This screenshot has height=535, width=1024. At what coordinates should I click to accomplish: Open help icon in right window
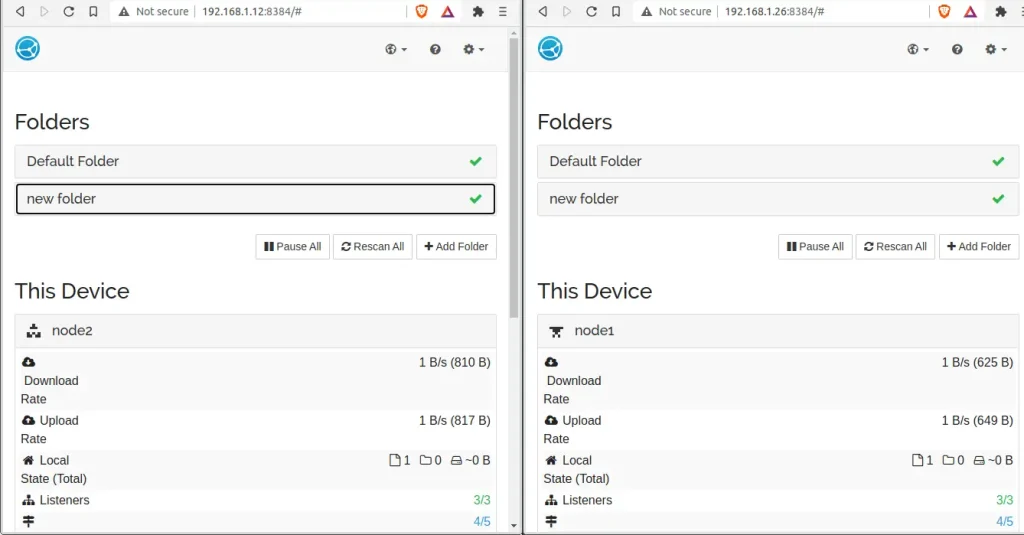click(x=957, y=49)
